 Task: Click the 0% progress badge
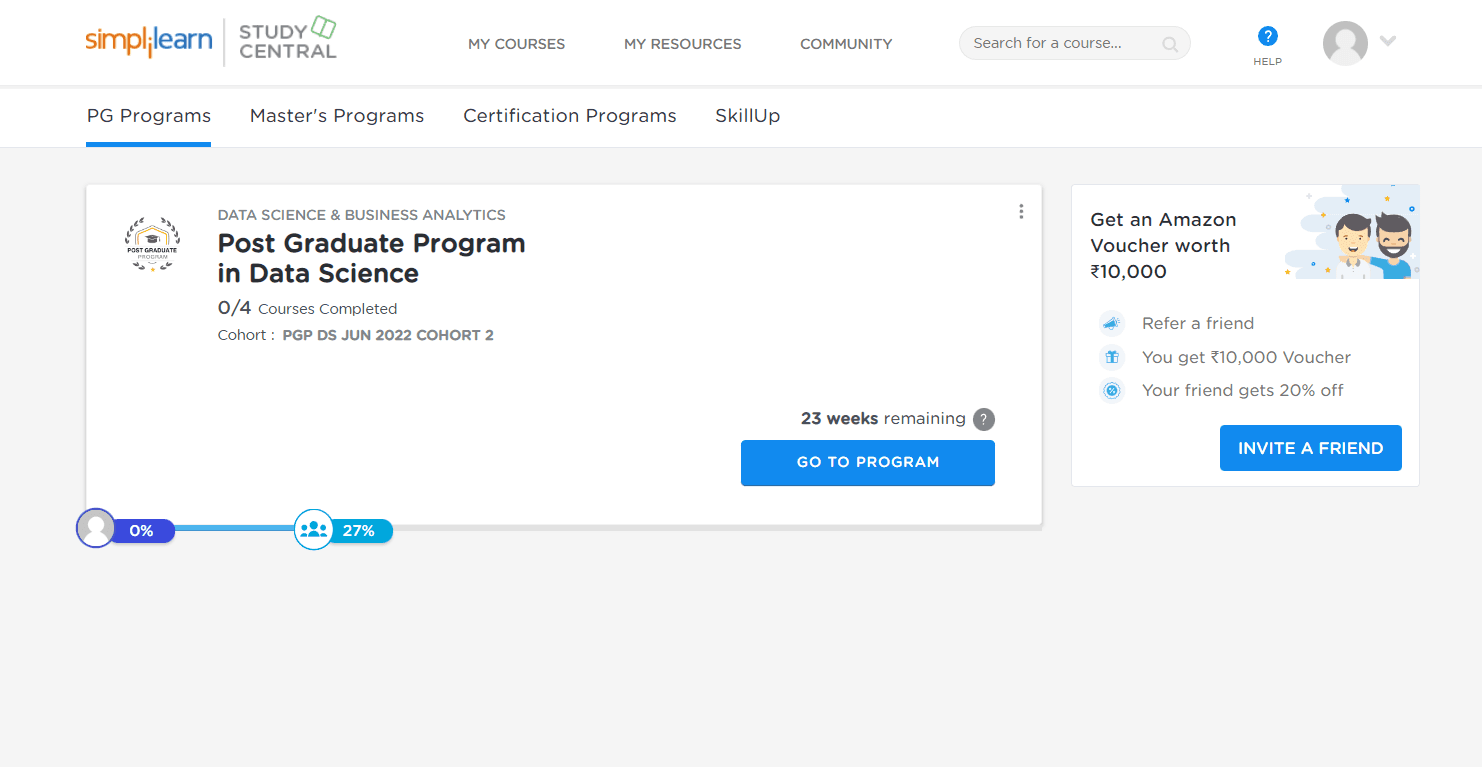pos(142,531)
